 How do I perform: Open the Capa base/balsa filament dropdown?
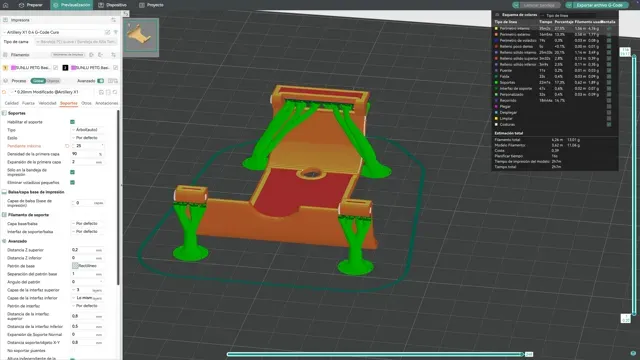point(88,224)
